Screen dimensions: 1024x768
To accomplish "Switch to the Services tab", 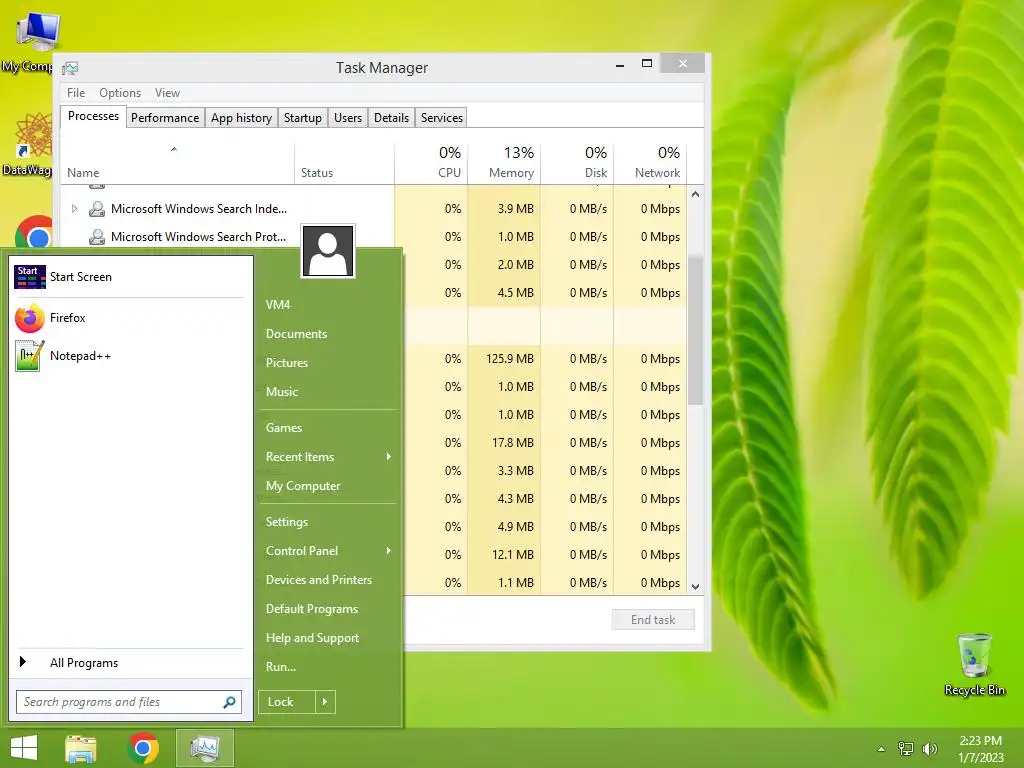I will point(441,118).
